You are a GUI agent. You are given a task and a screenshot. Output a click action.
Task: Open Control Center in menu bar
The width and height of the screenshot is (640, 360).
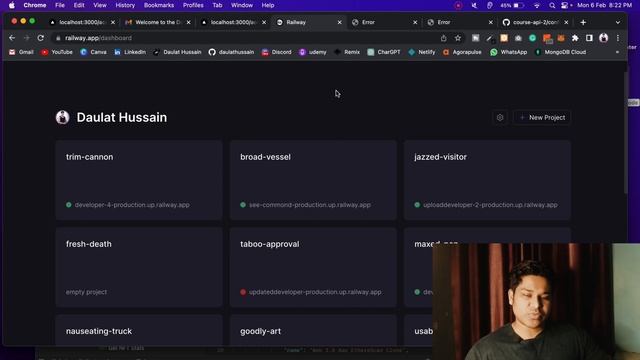564,5
